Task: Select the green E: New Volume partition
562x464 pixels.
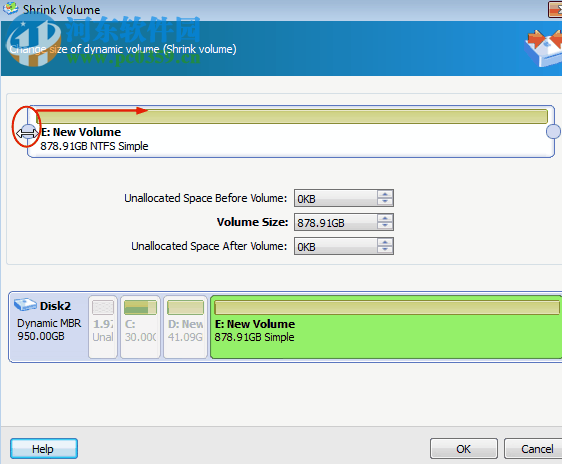Action: coord(386,327)
